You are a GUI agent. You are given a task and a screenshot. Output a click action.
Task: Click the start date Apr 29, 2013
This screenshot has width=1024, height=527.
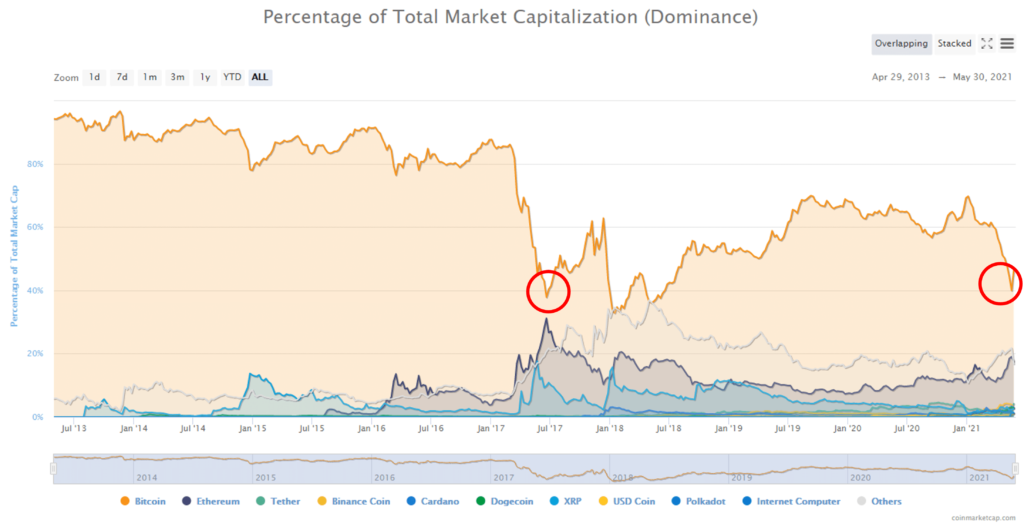pyautogui.click(x=901, y=77)
